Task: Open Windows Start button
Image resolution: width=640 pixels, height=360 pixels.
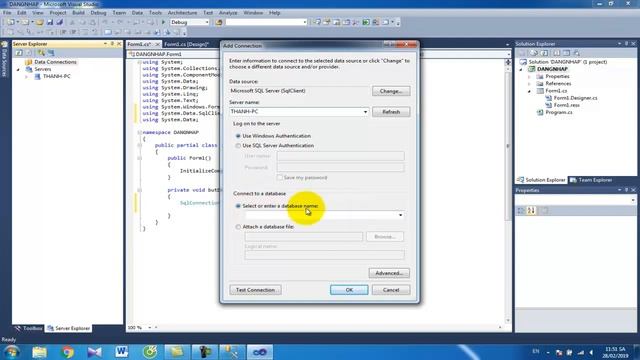Action: pos(11,352)
